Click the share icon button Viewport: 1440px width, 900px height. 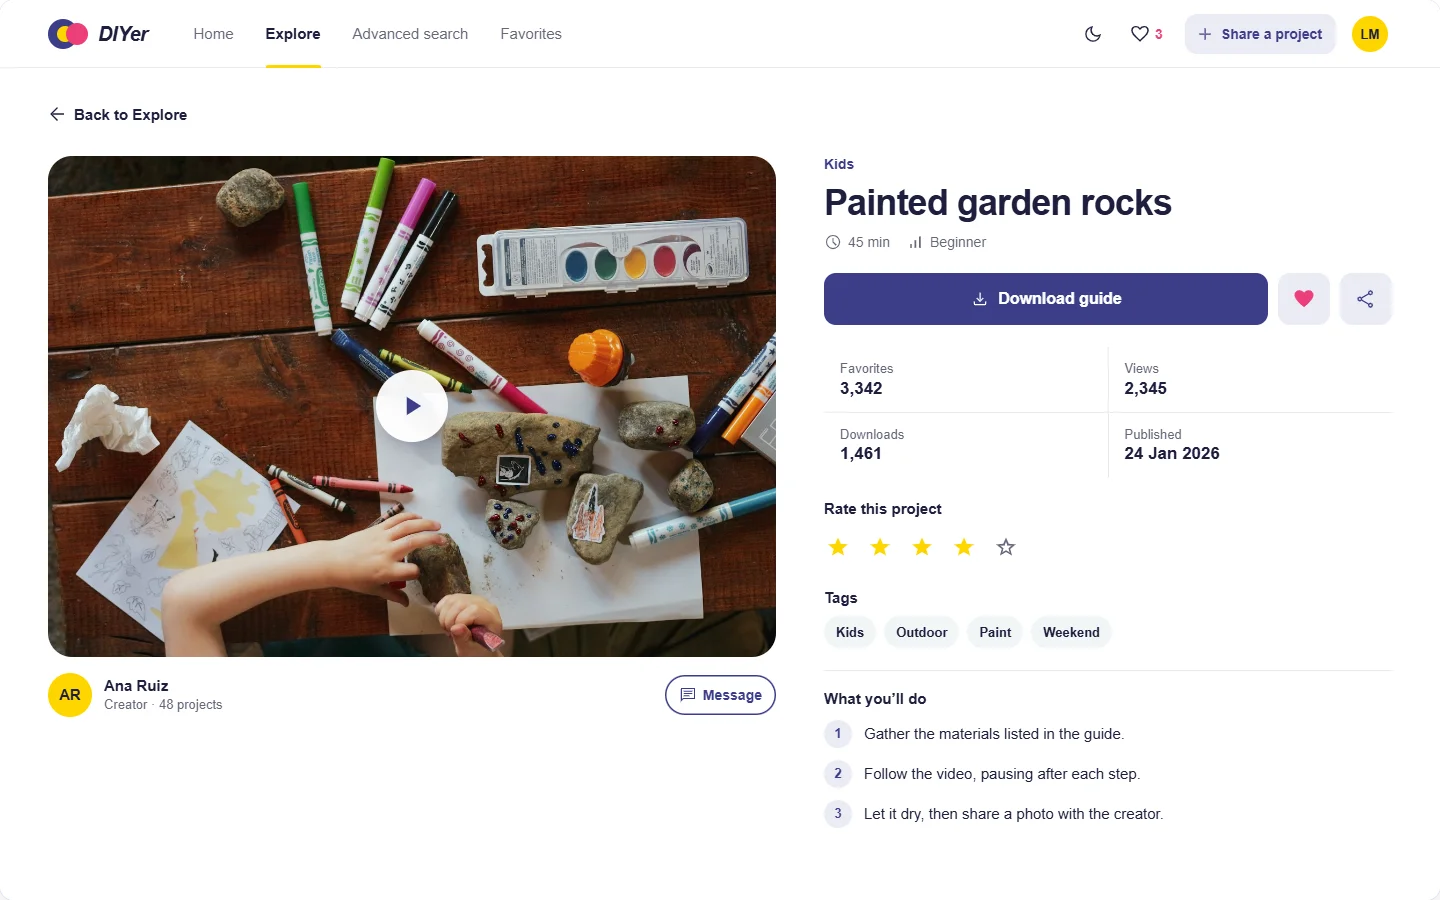(x=1365, y=299)
